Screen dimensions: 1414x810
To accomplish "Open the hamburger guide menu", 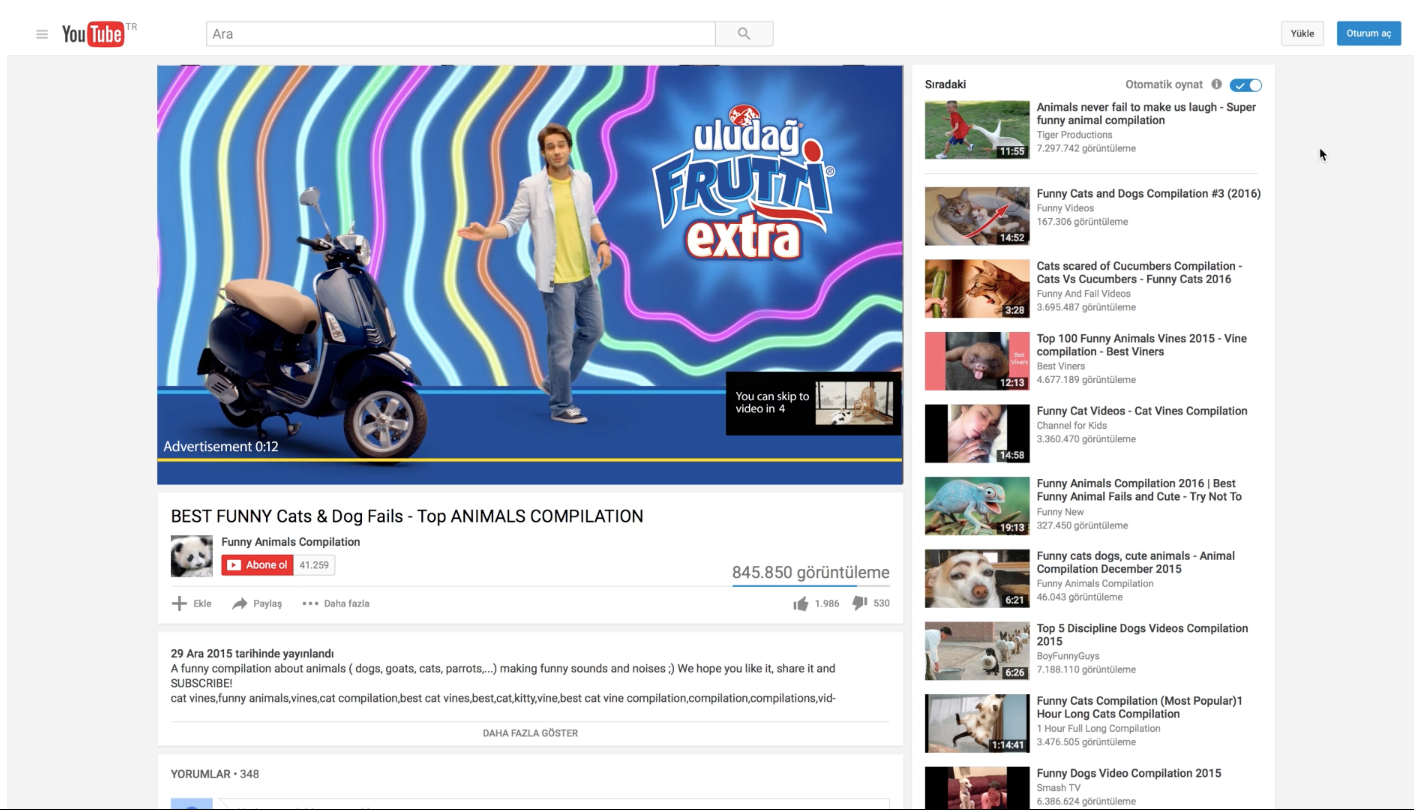I will click(x=42, y=34).
